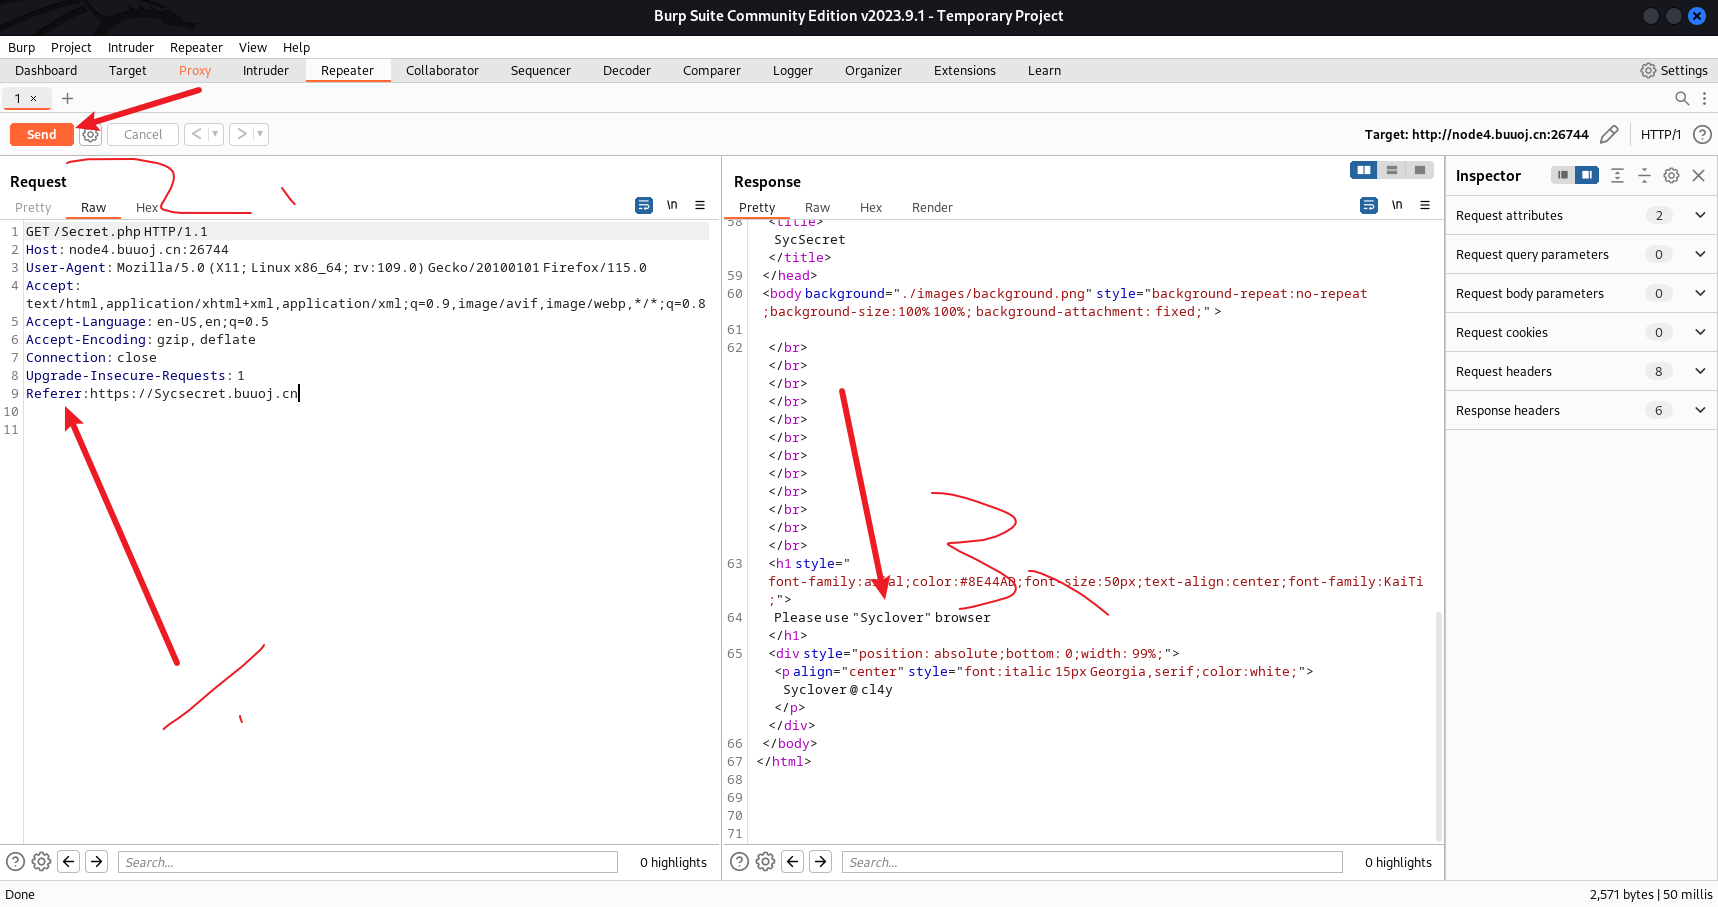Edit target with the pencil icon
The image size is (1718, 907).
[x=1609, y=134]
